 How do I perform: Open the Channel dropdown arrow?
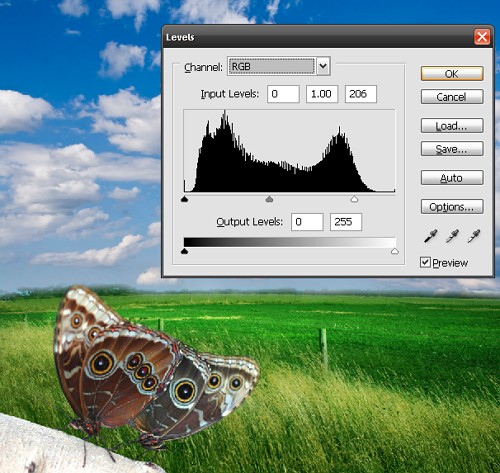pos(323,66)
